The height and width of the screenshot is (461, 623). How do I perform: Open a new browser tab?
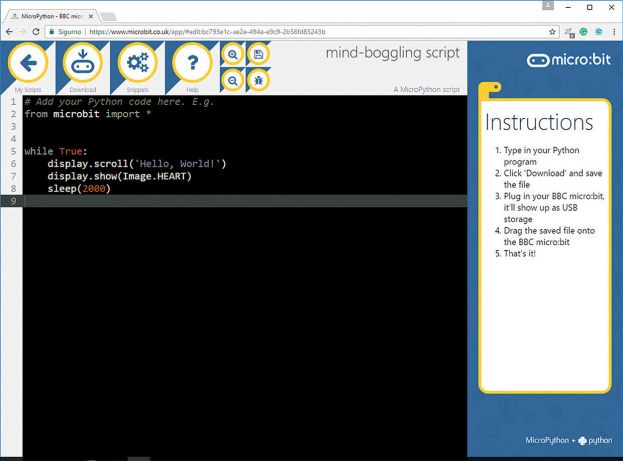click(108, 17)
